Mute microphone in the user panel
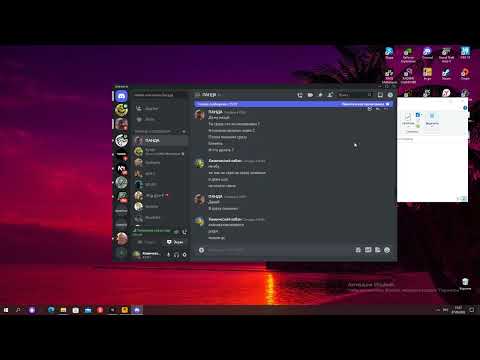 (x=169, y=255)
